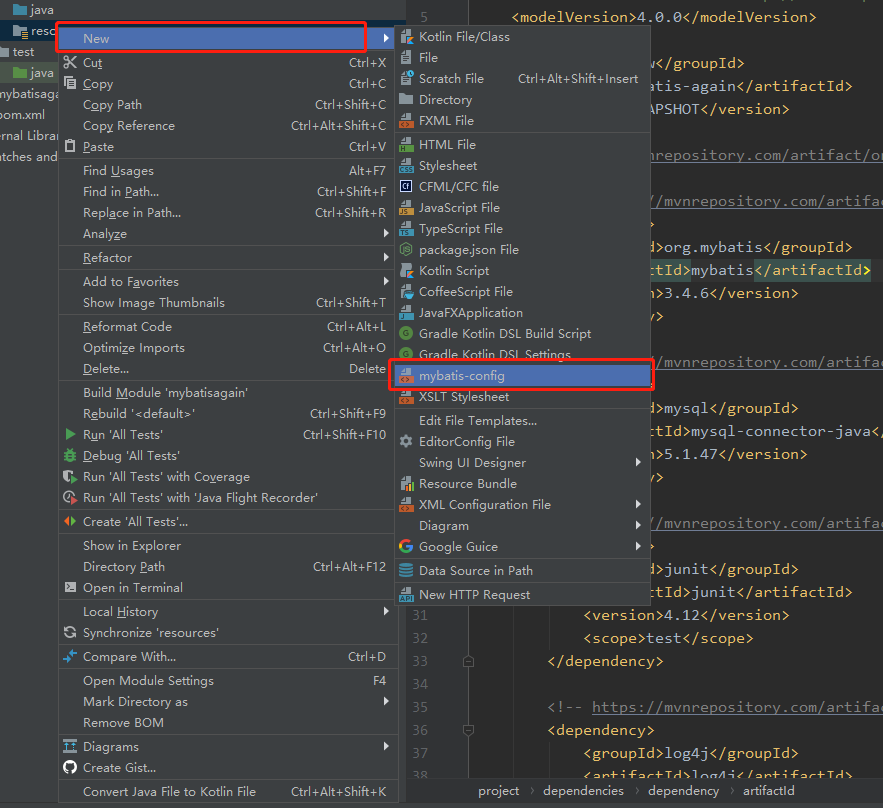Expand the XML Configuration File submenu arrow
Viewport: 883px width, 808px height.
point(638,504)
